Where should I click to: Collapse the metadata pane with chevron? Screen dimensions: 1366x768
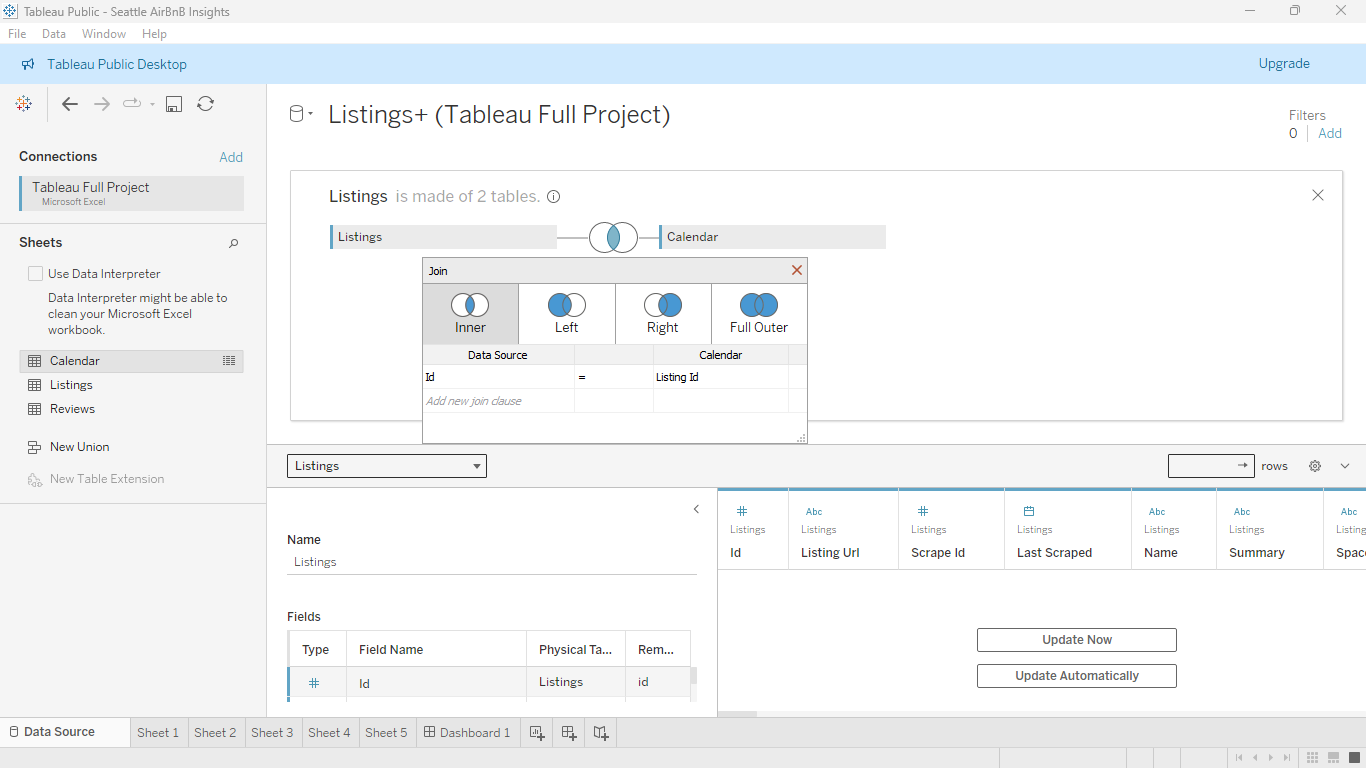click(x=697, y=509)
